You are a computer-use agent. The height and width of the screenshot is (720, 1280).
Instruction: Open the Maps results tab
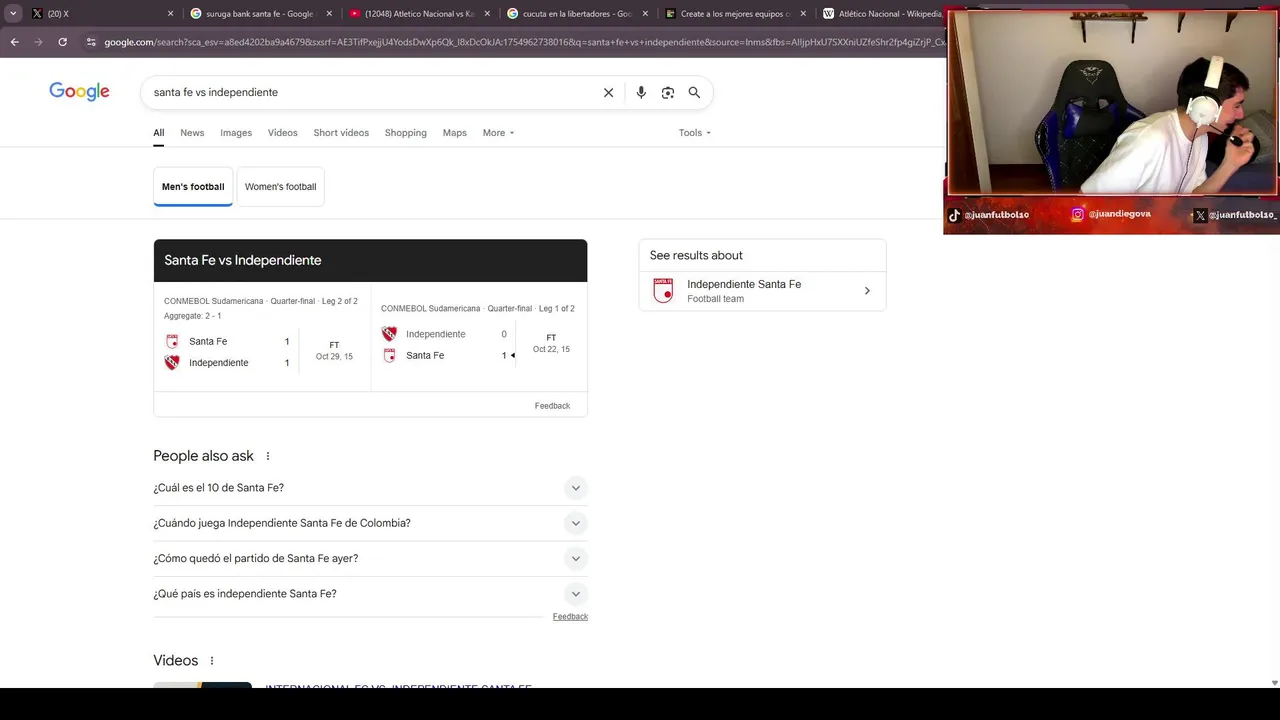click(454, 132)
